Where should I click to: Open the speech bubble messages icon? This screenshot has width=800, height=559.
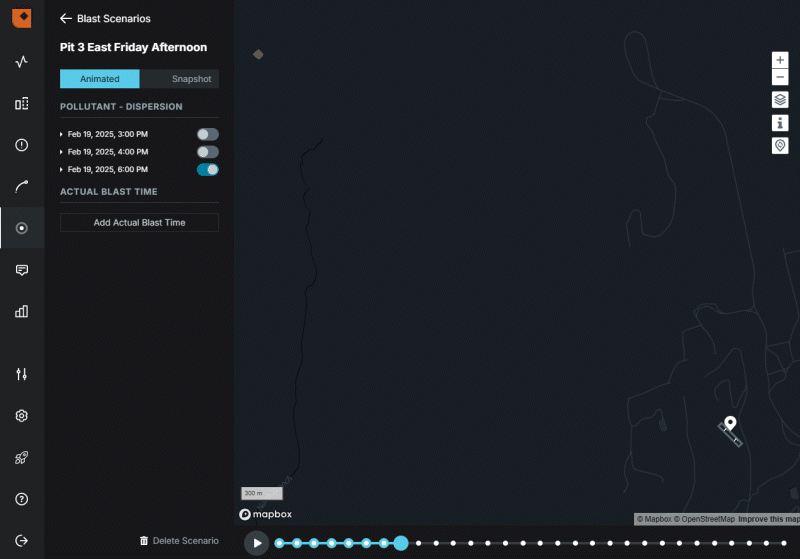point(21,270)
